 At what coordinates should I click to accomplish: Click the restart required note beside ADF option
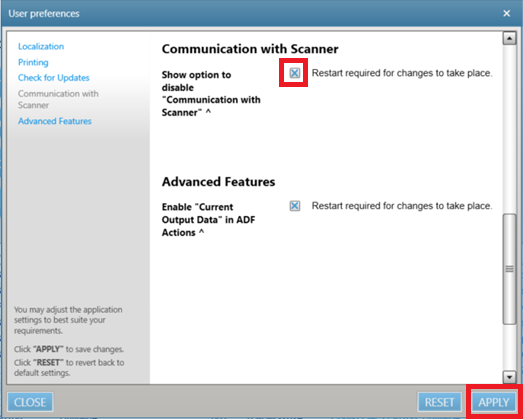pos(402,206)
